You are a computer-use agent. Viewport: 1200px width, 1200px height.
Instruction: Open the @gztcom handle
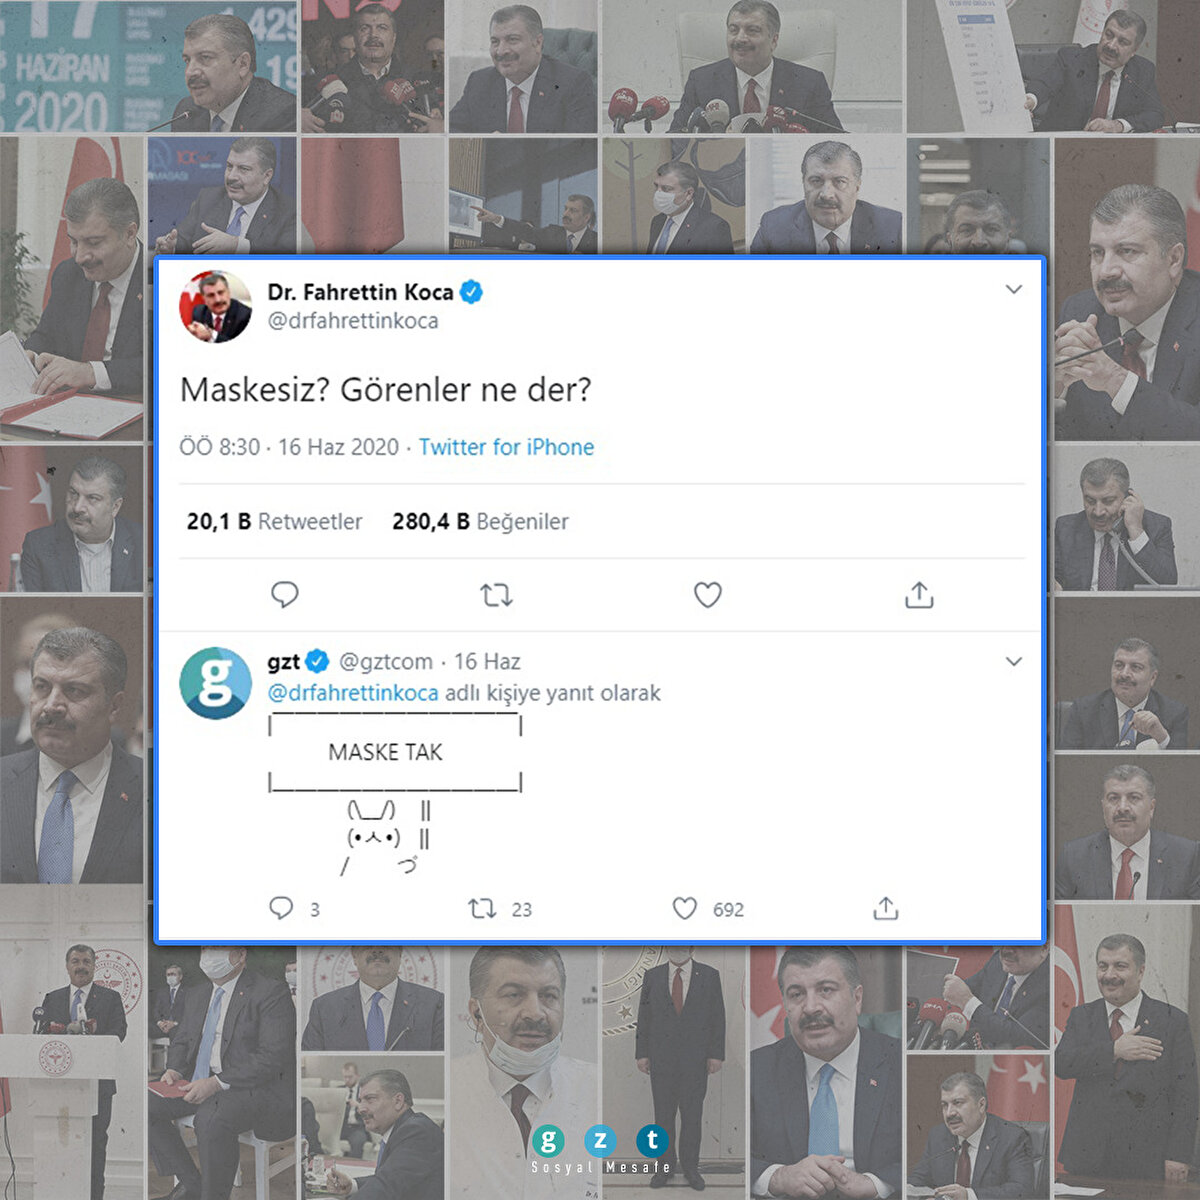pos(386,661)
